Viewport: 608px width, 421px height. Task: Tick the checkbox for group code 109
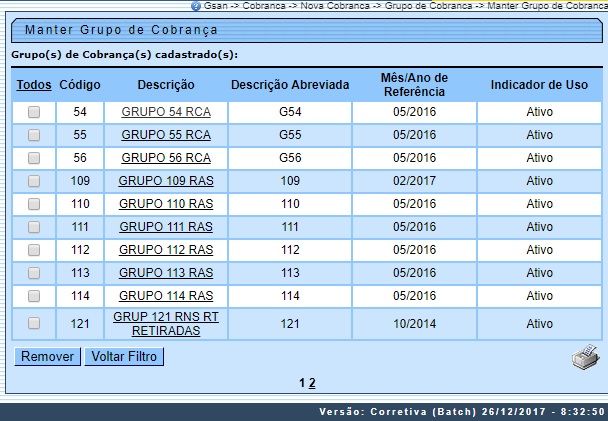pyautogui.click(x=34, y=181)
